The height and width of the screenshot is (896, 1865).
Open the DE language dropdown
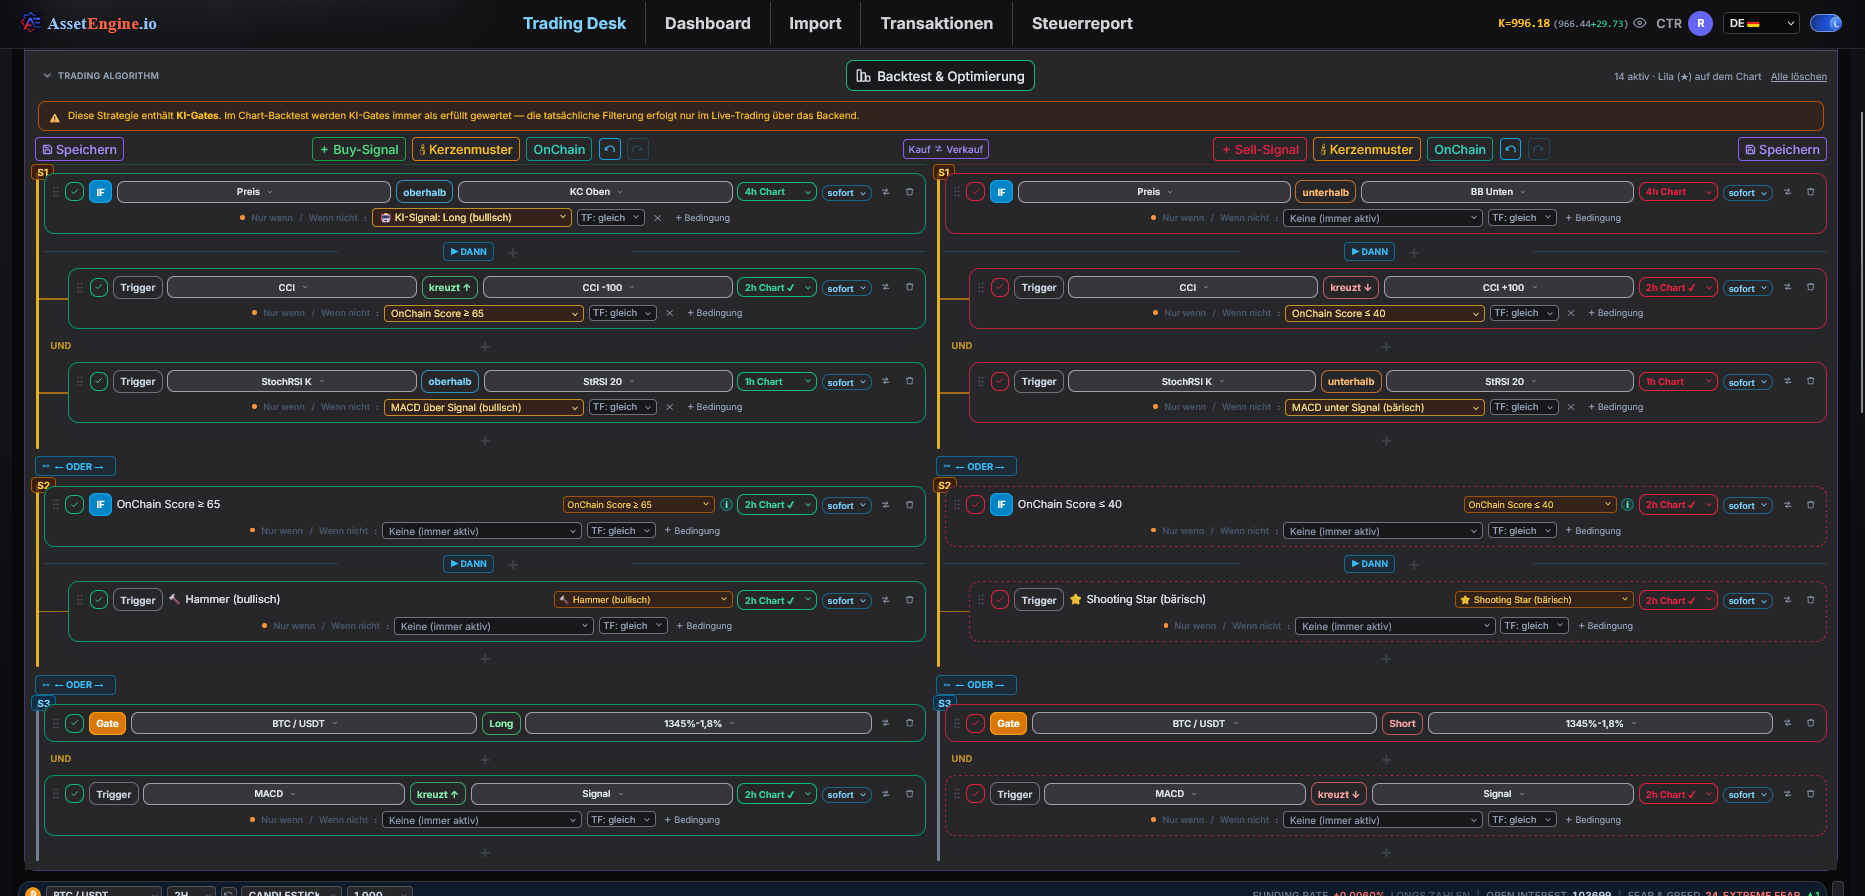1761,23
